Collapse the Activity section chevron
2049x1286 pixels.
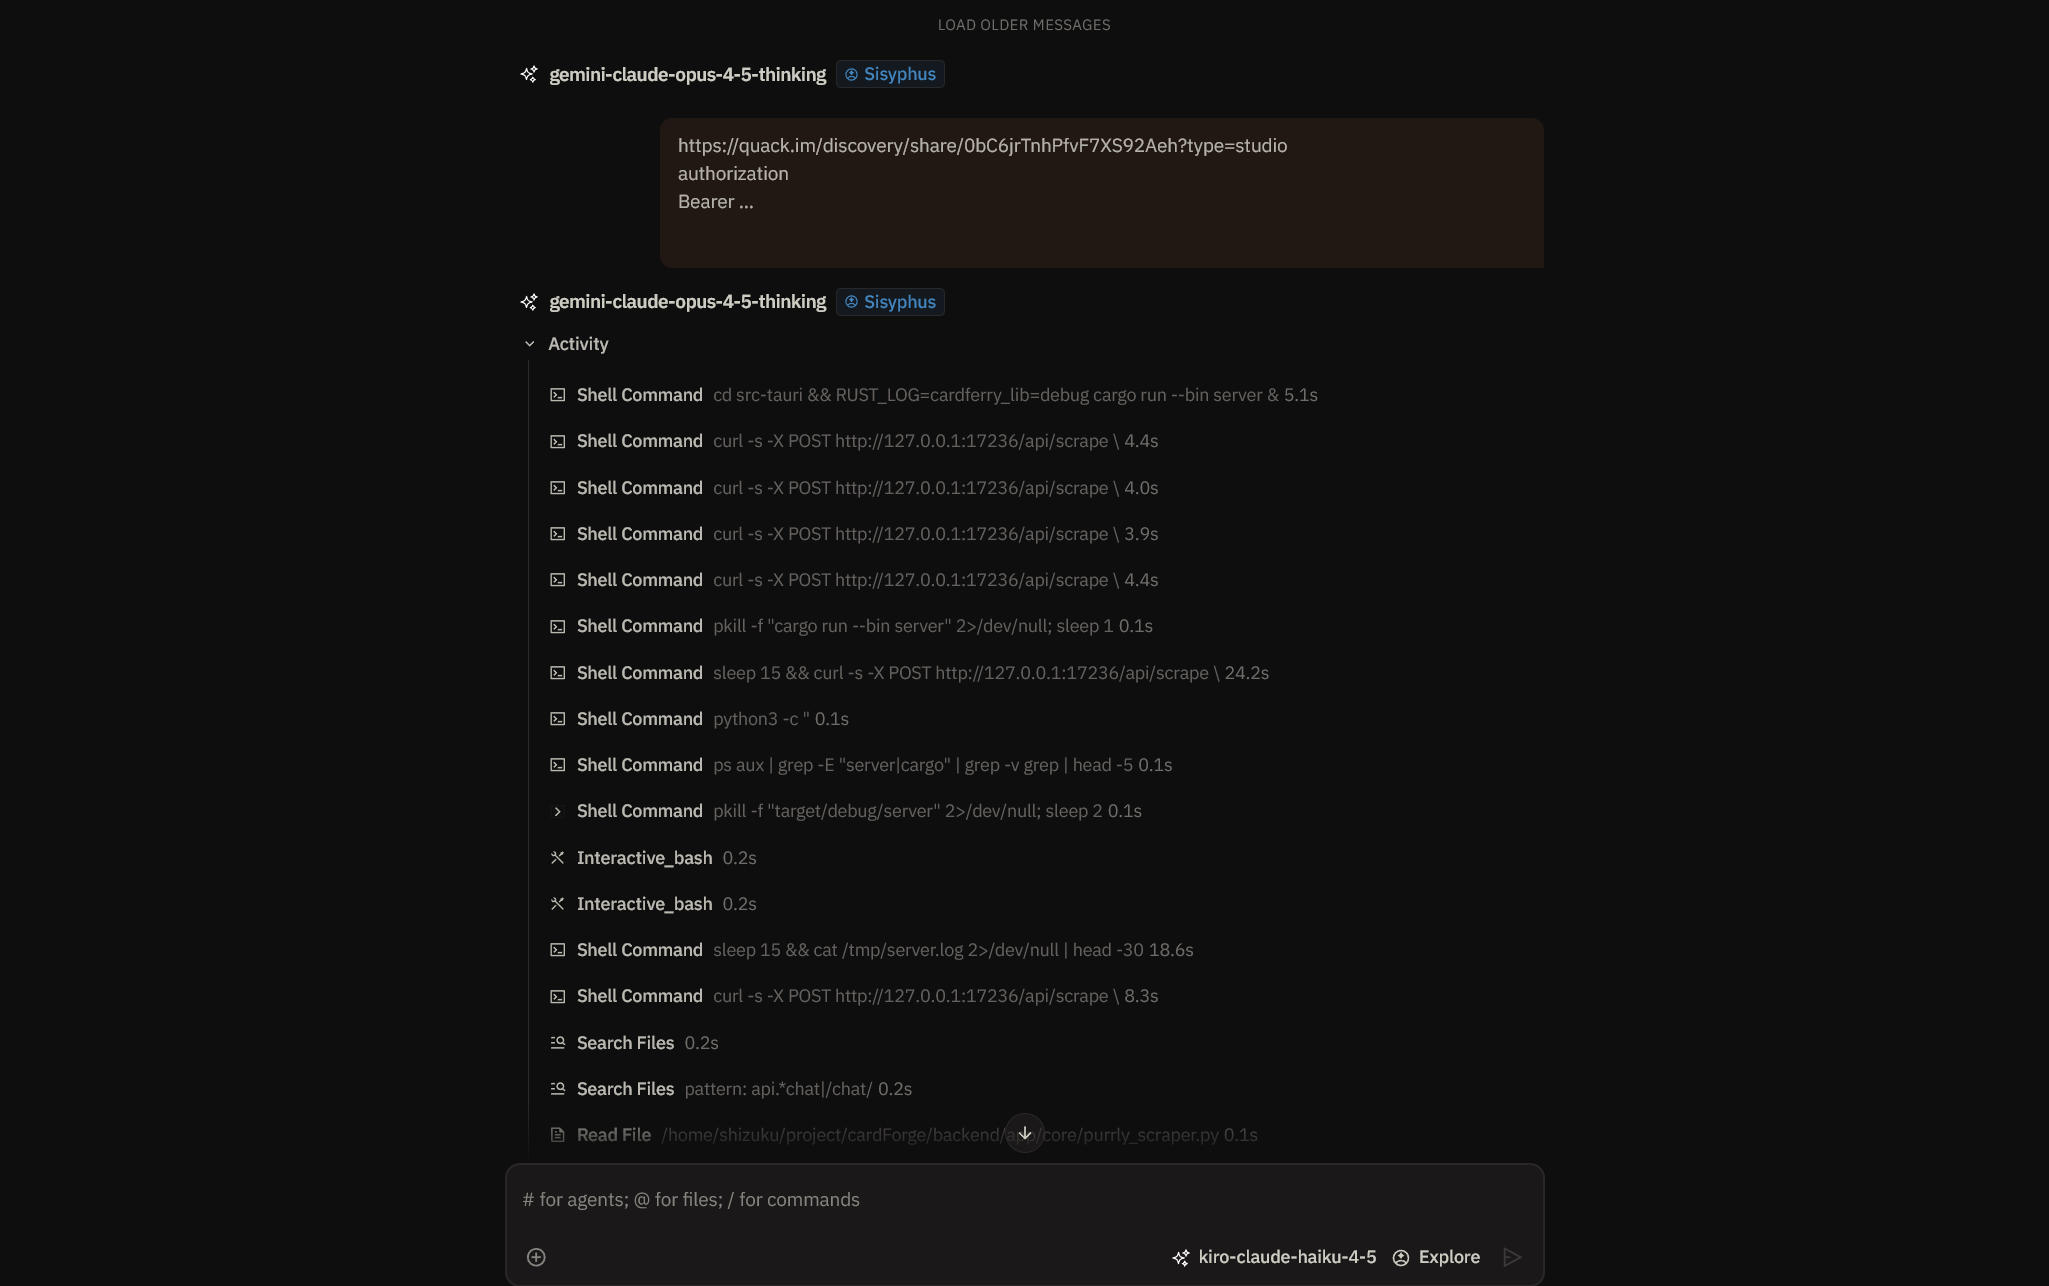pyautogui.click(x=530, y=344)
